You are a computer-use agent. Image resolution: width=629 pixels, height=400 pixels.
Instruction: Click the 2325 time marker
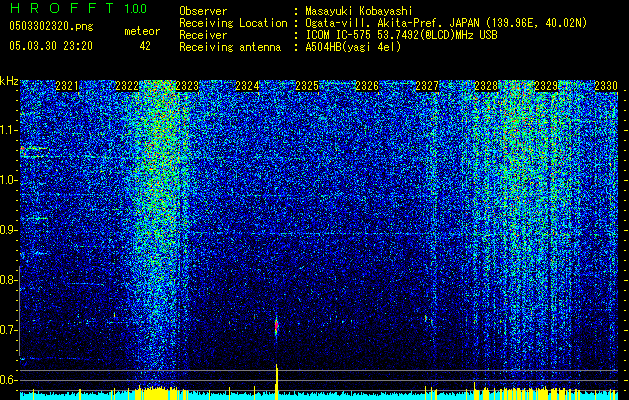[307, 86]
